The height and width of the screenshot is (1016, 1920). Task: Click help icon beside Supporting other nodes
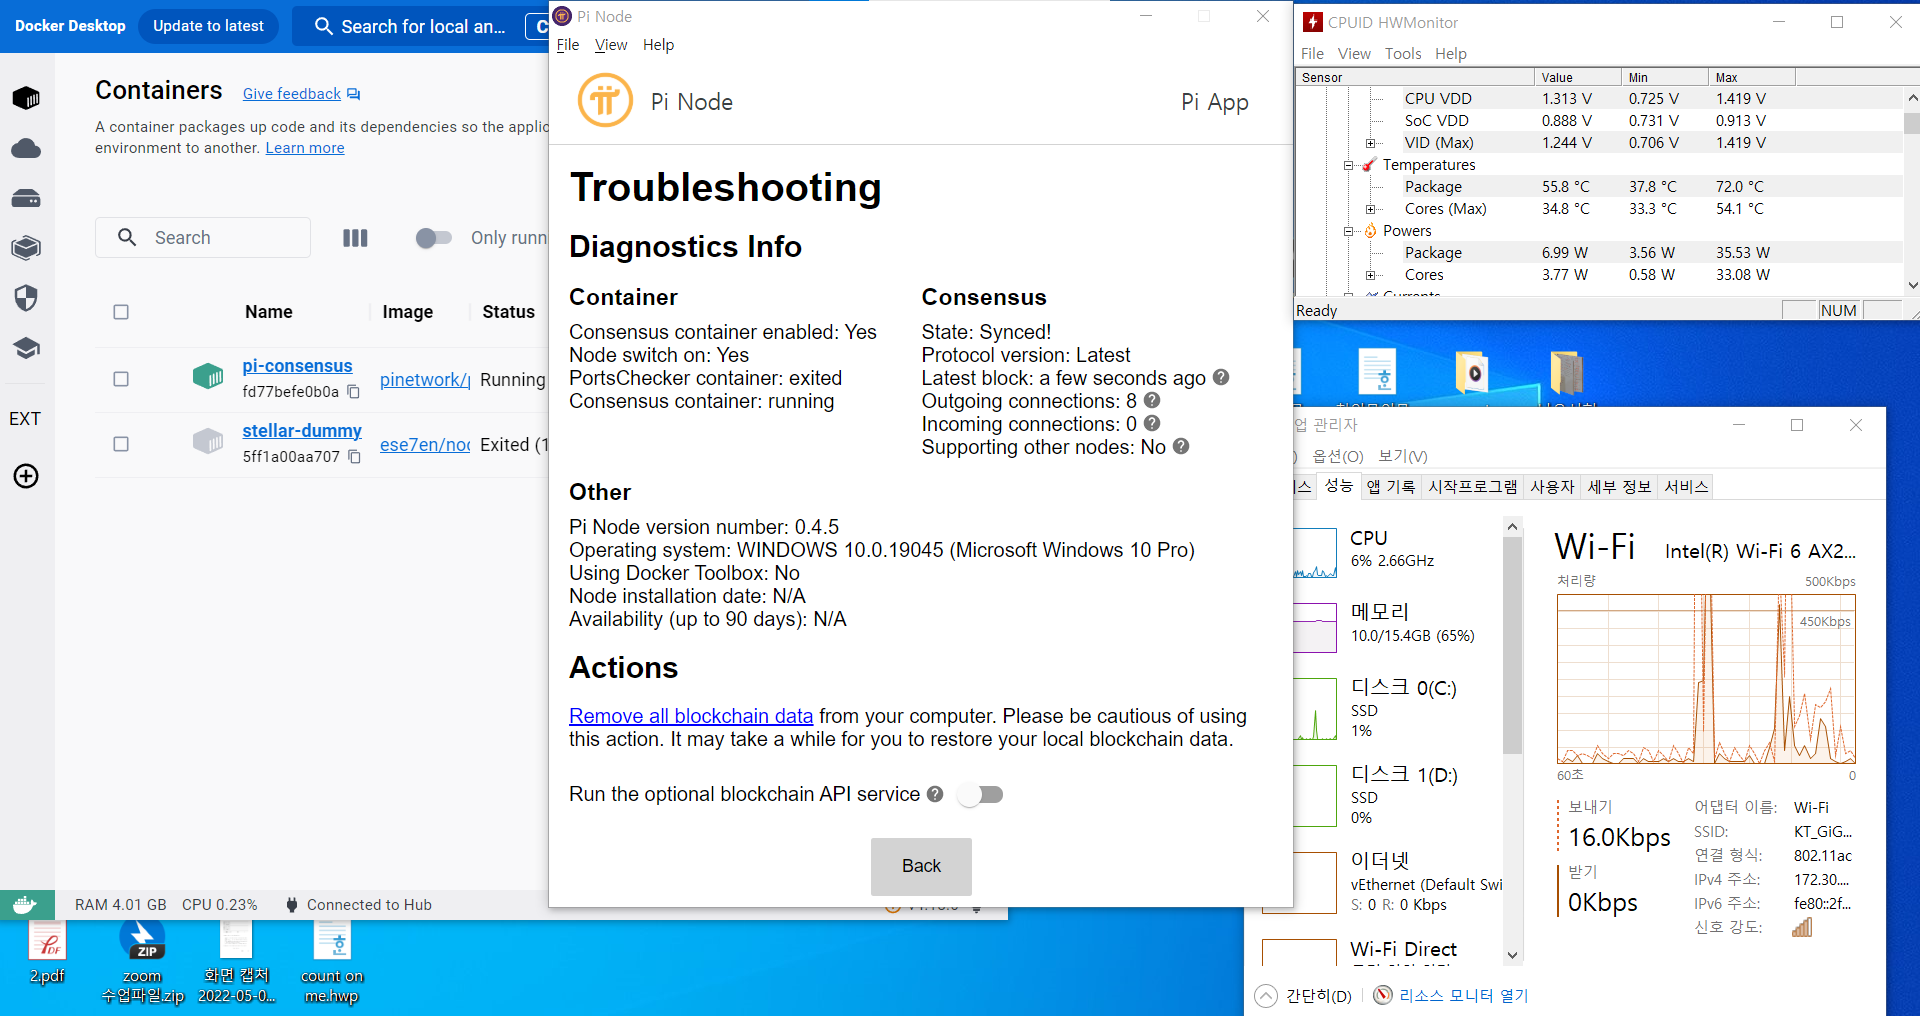click(1181, 446)
